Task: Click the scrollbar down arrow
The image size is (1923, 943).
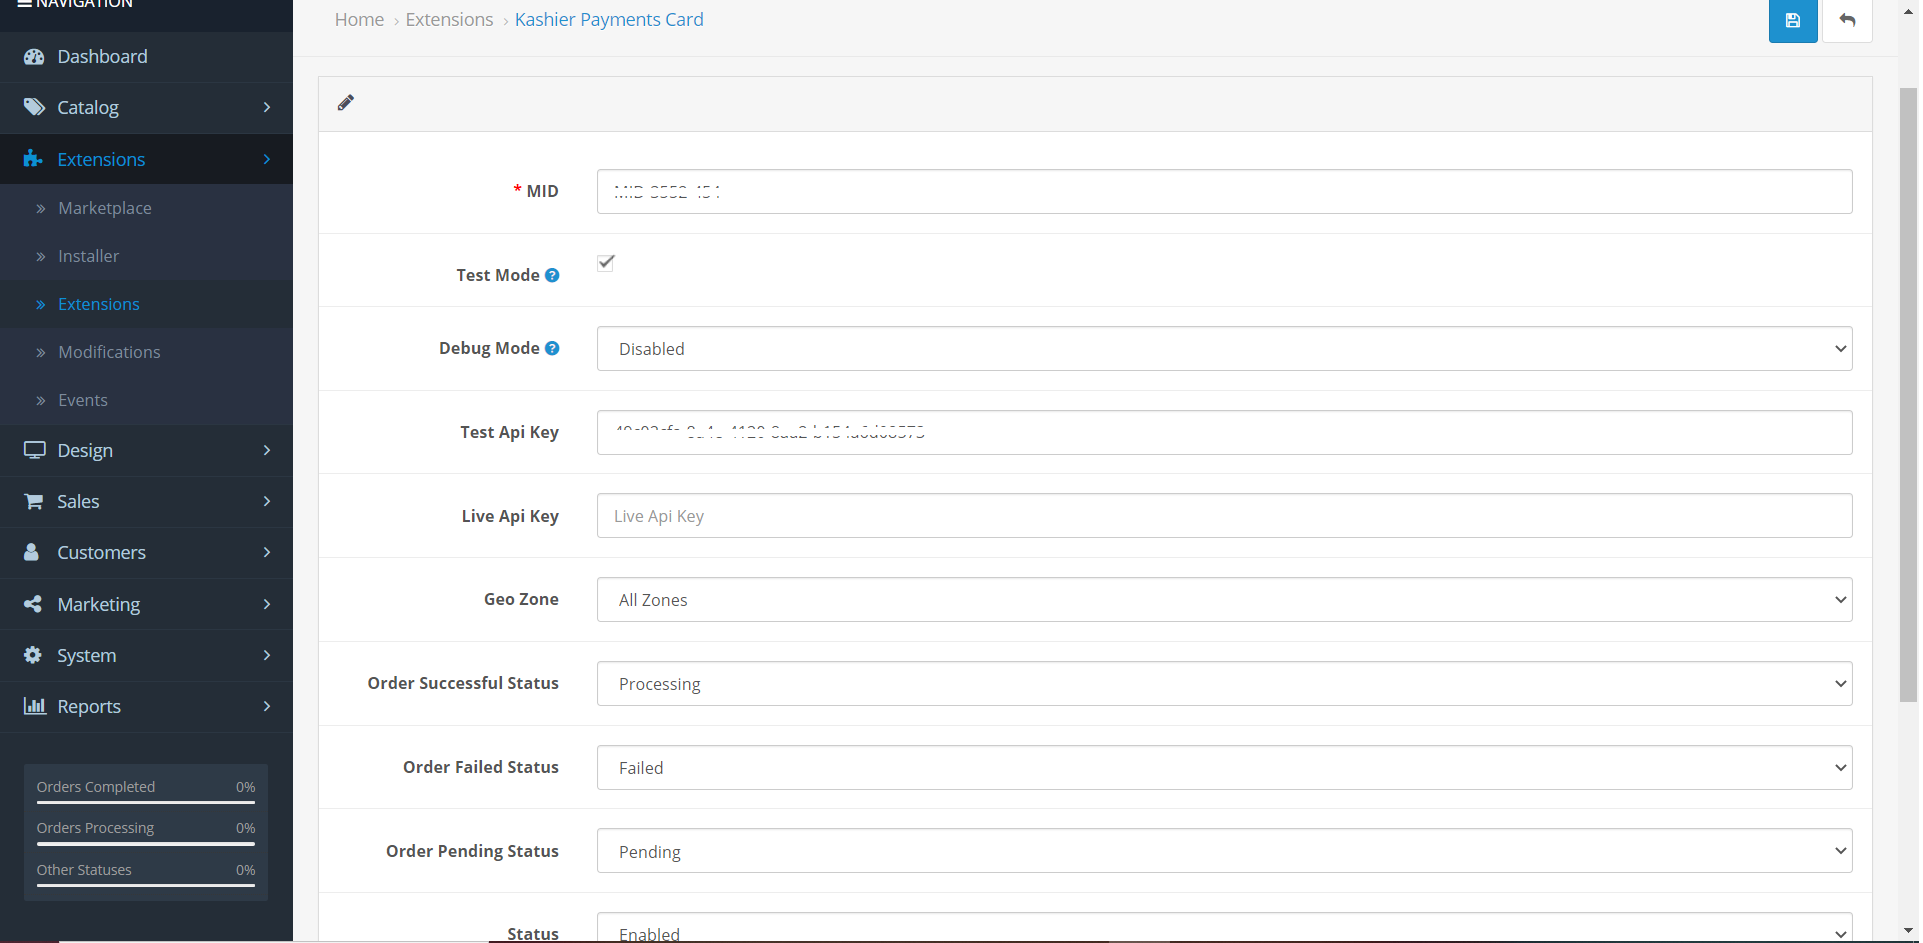Action: point(1909,932)
